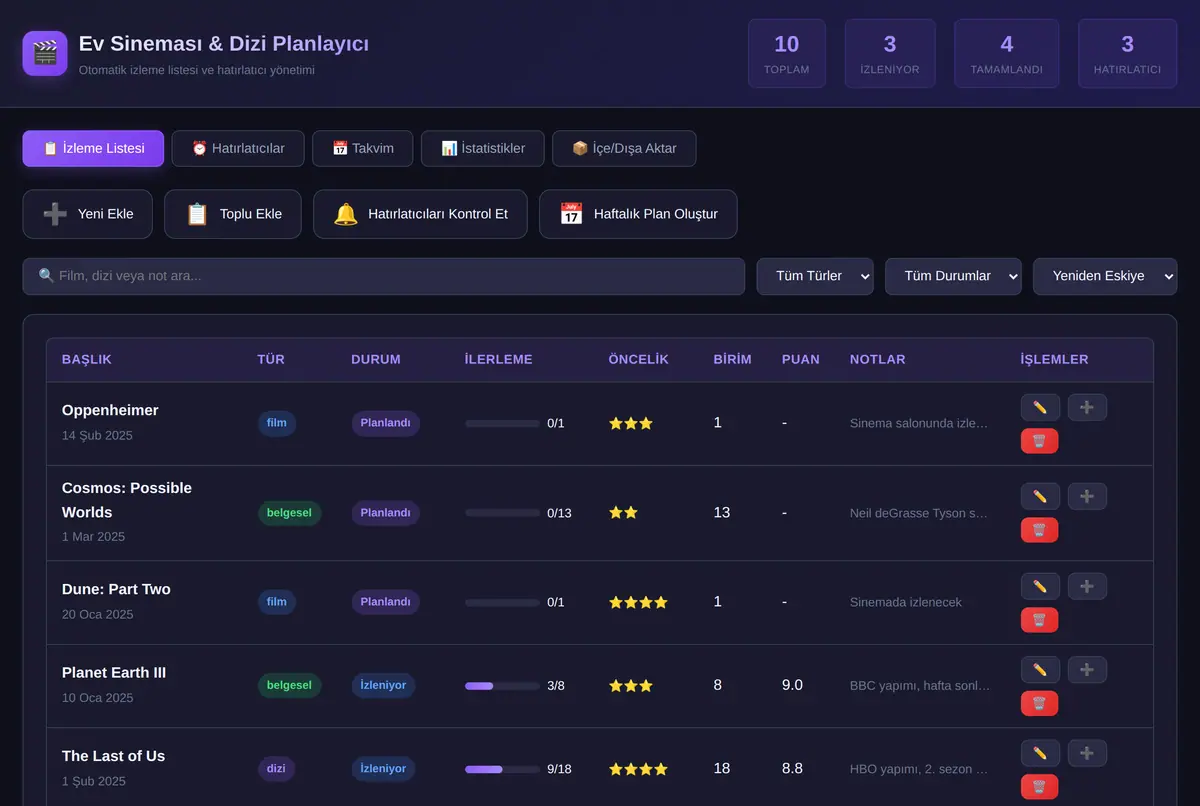Image resolution: width=1200 pixels, height=806 pixels.
Task: Expand the Tüm Durumlar status filter
Action: (953, 276)
